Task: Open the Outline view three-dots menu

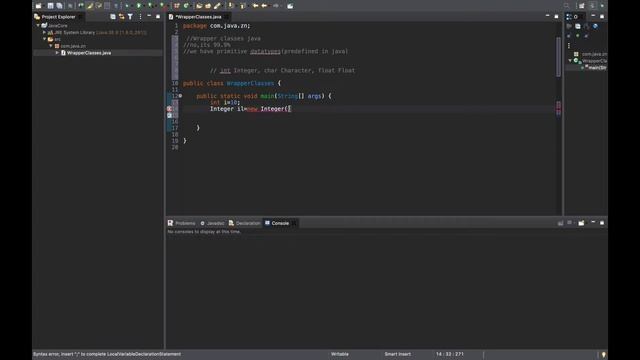Action: coord(569,45)
